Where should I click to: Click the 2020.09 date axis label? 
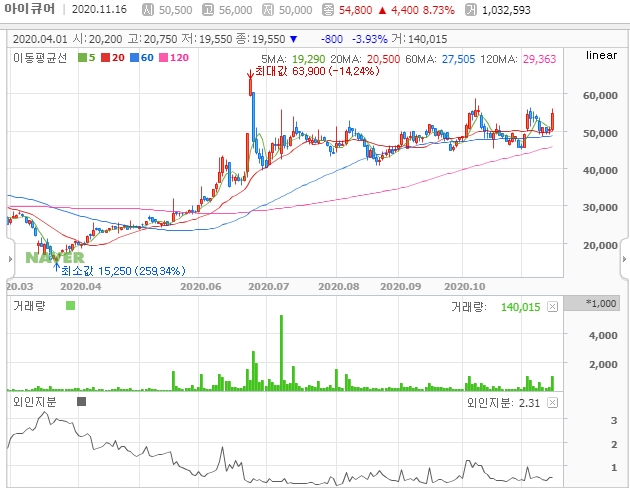click(401, 286)
